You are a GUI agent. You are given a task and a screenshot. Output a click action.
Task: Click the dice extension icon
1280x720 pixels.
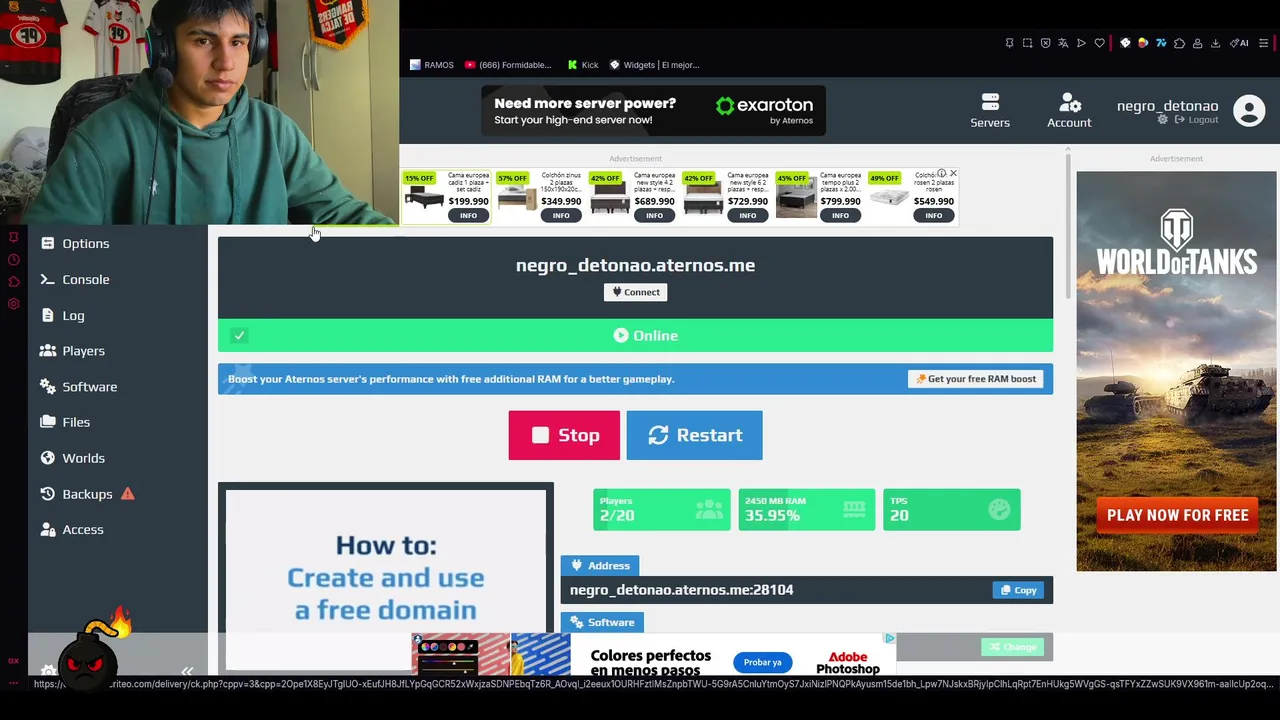point(1125,43)
